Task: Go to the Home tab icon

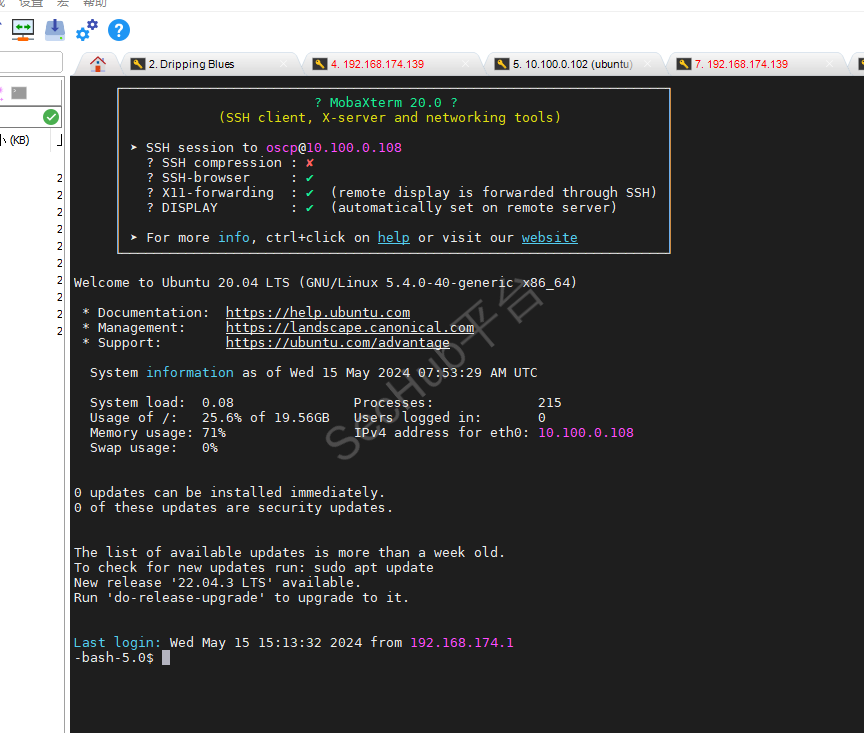Action: (98, 64)
